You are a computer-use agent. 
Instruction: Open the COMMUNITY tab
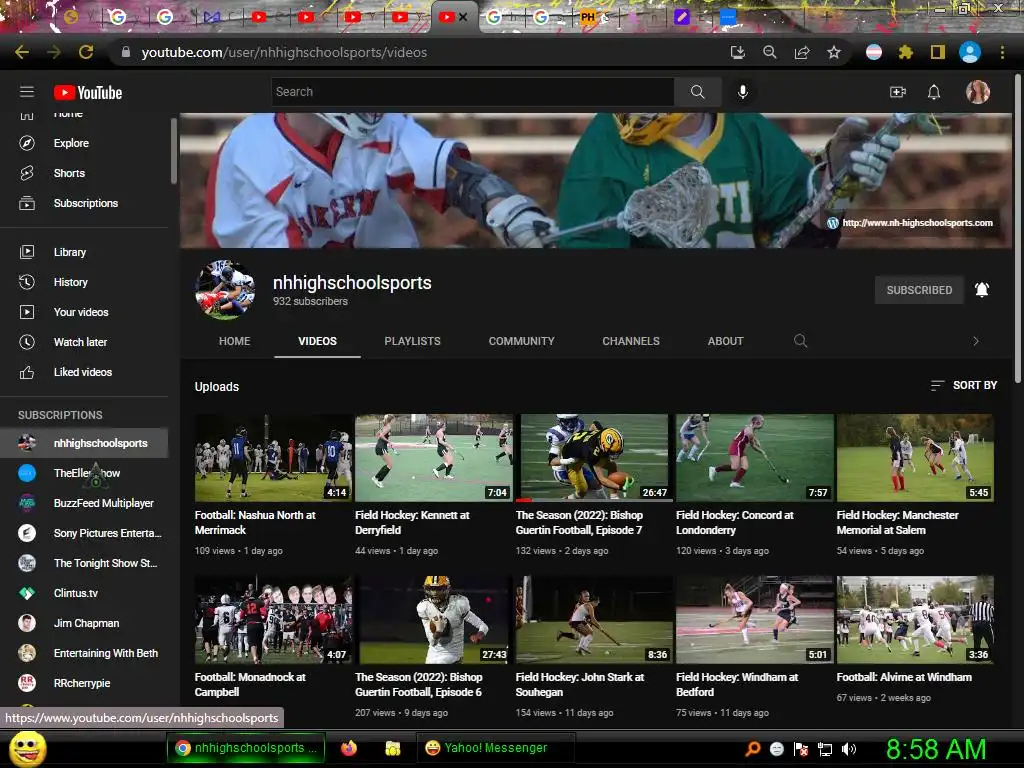click(x=521, y=341)
